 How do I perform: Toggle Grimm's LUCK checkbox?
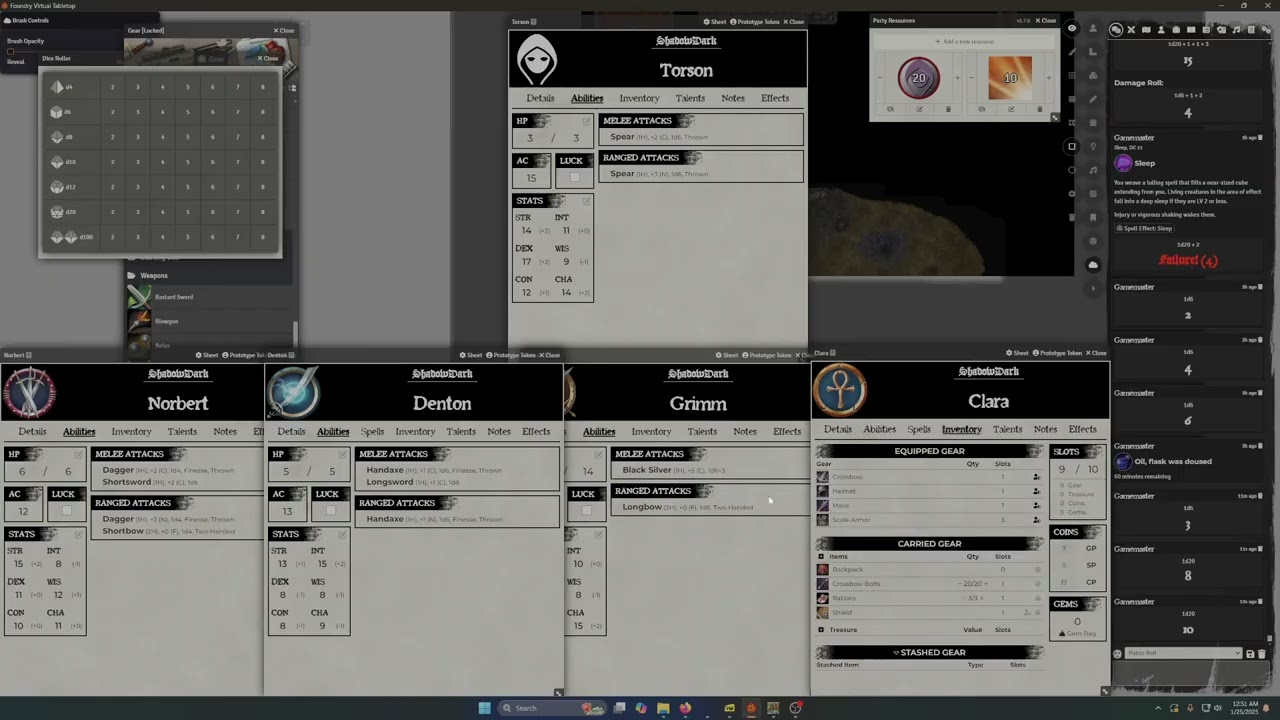coord(586,510)
